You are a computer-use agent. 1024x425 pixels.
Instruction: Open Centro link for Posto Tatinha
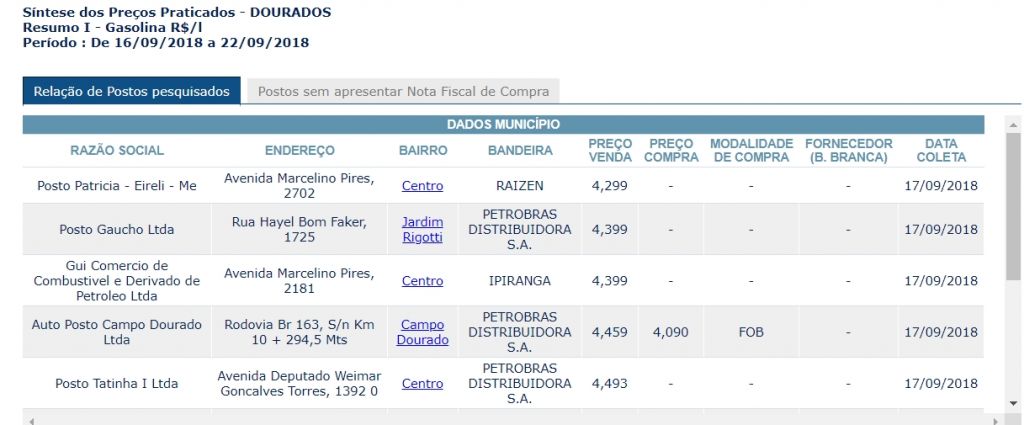pos(423,384)
